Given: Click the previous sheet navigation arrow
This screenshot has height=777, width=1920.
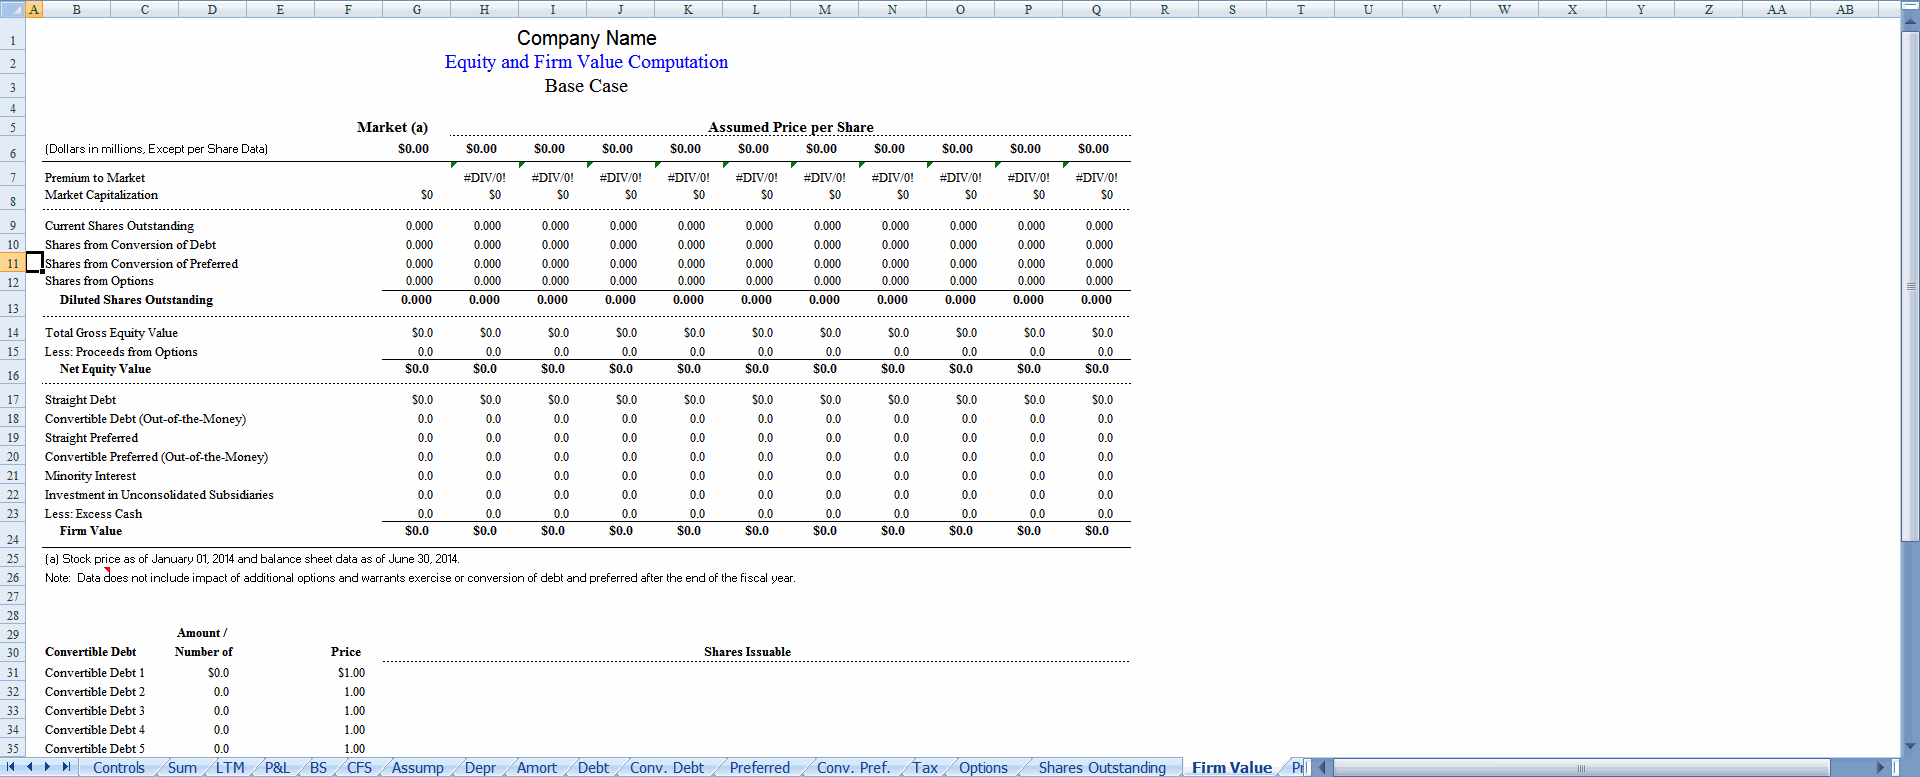Looking at the screenshot, I should (x=29, y=767).
